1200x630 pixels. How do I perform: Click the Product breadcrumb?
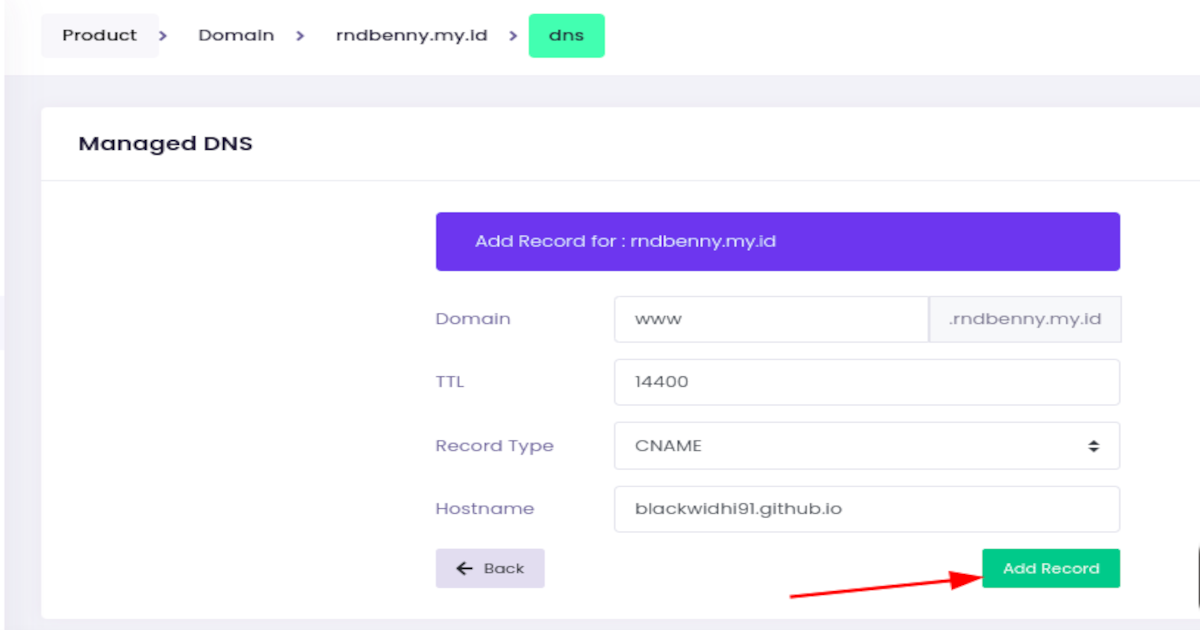[99, 35]
